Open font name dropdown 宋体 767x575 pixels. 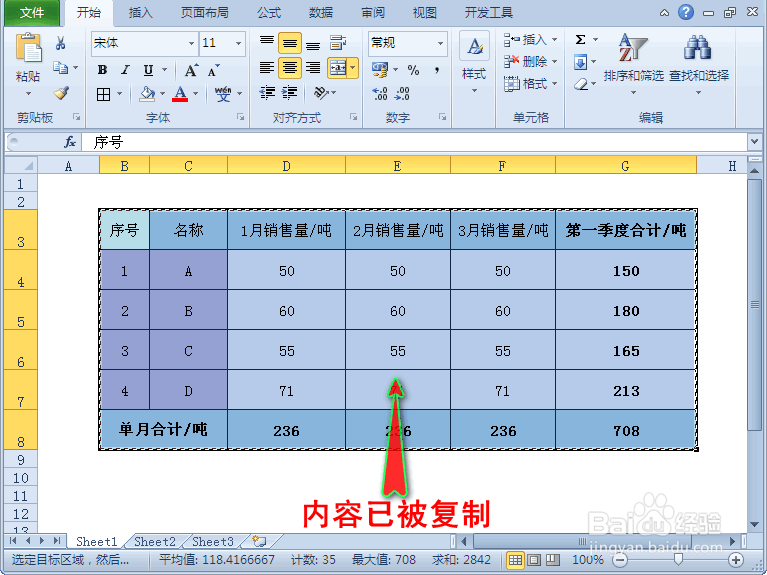click(x=191, y=43)
